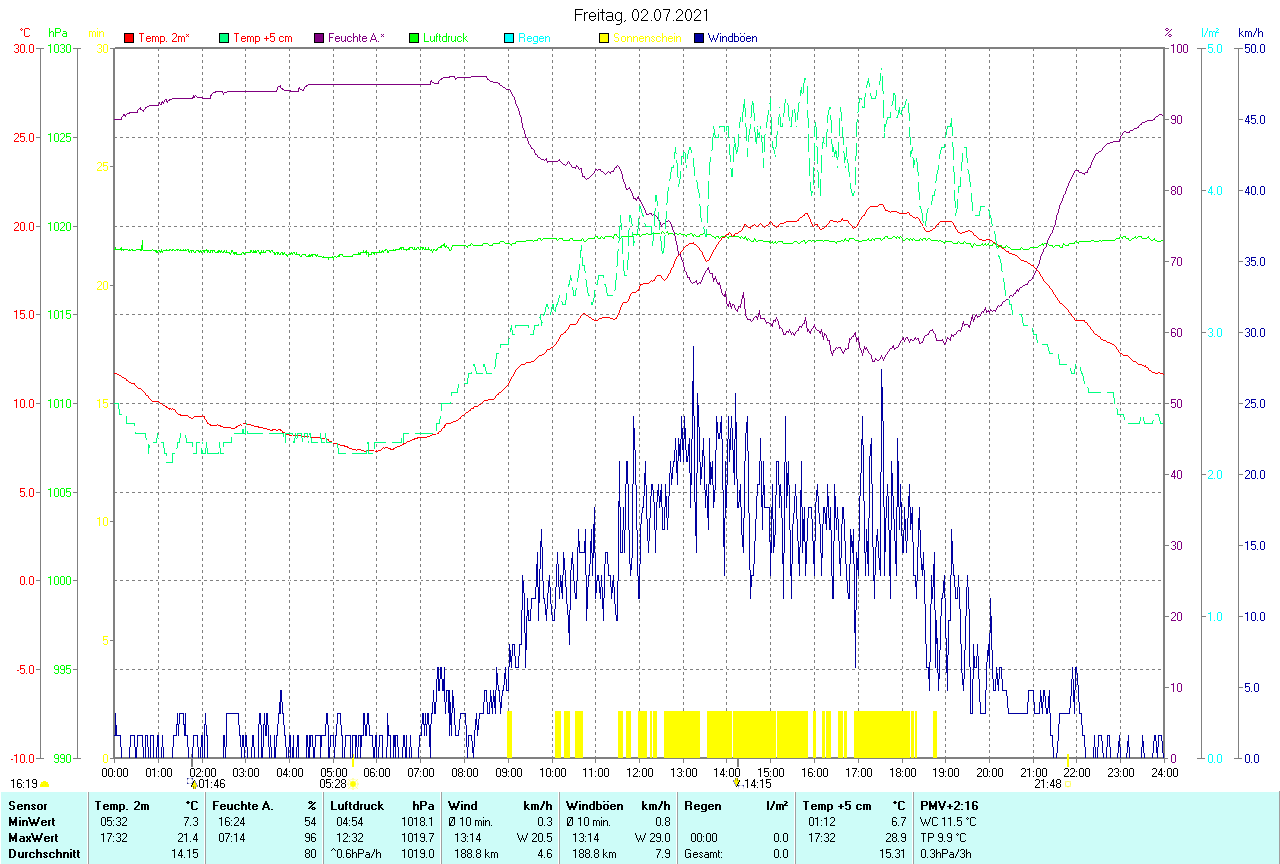Select the 'Windböen' legend label
This screenshot has width=1280, height=864.
732,38
